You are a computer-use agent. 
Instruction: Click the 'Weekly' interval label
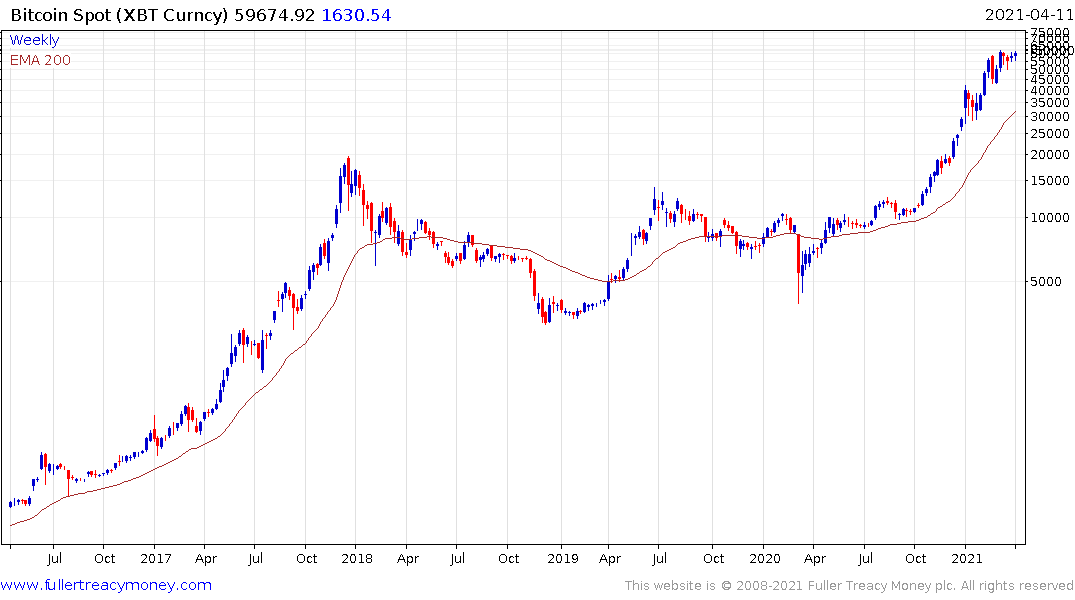34,40
